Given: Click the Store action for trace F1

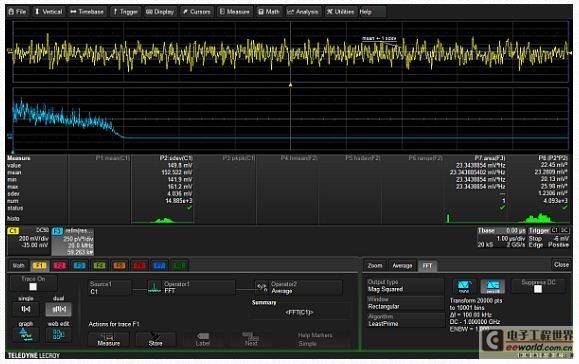Looking at the screenshot, I should tap(155, 340).
